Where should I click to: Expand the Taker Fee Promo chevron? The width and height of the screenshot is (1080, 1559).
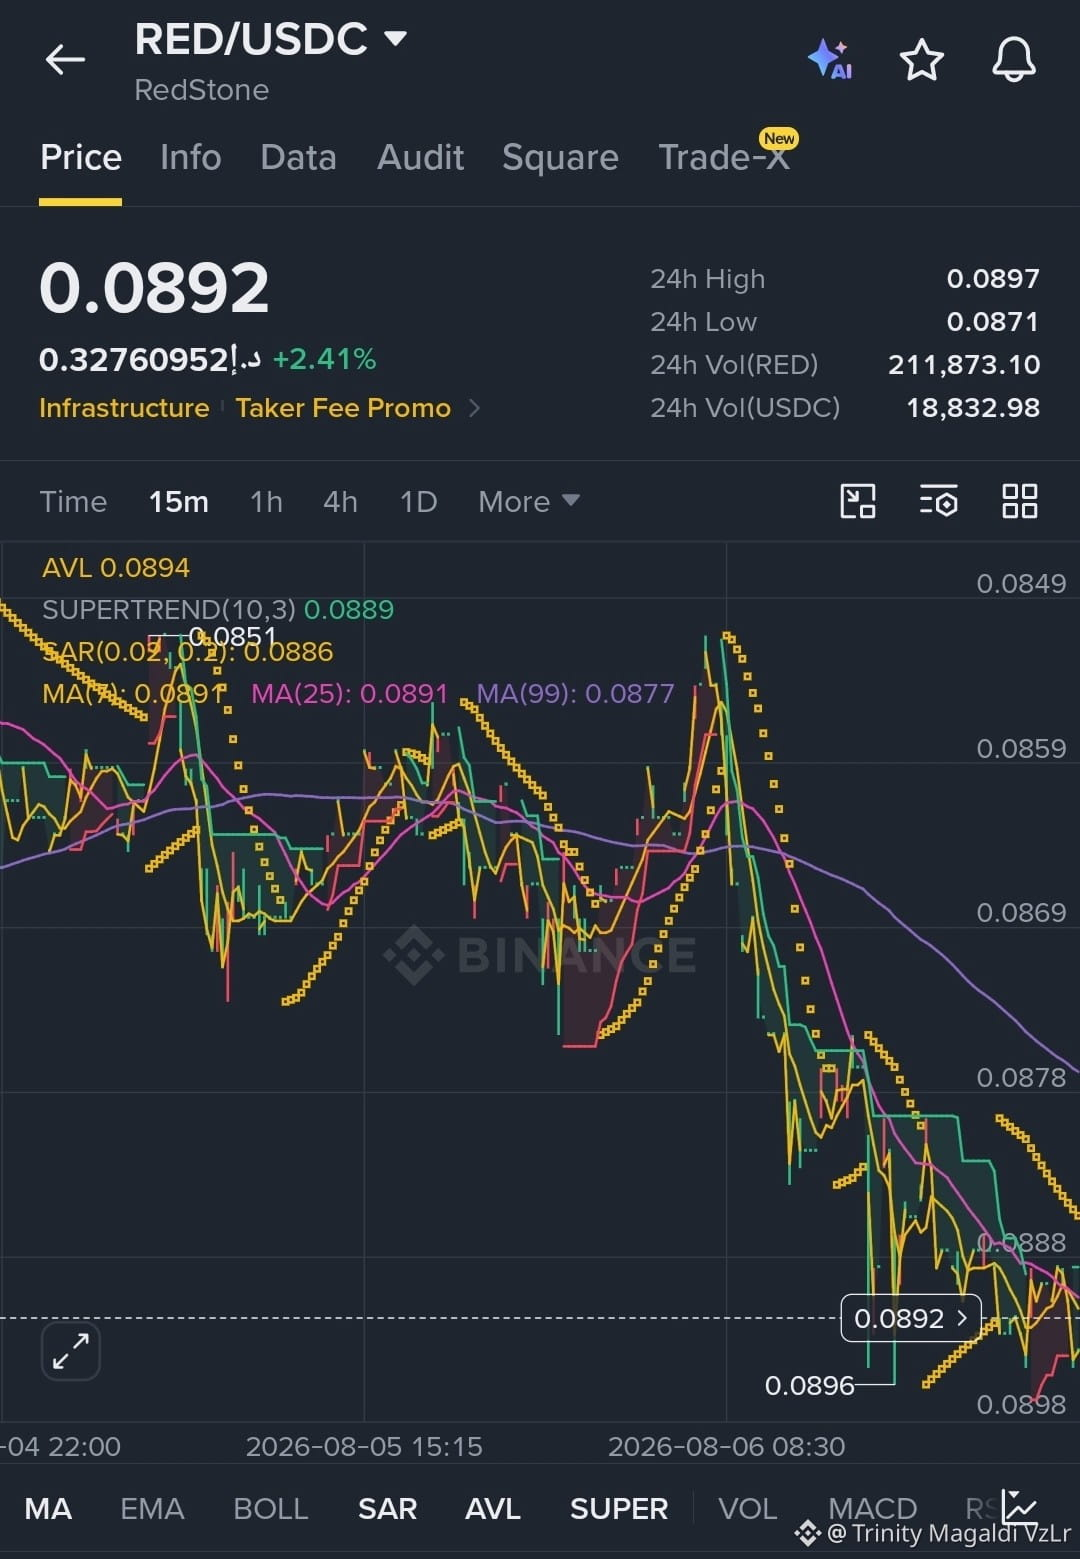(x=475, y=408)
